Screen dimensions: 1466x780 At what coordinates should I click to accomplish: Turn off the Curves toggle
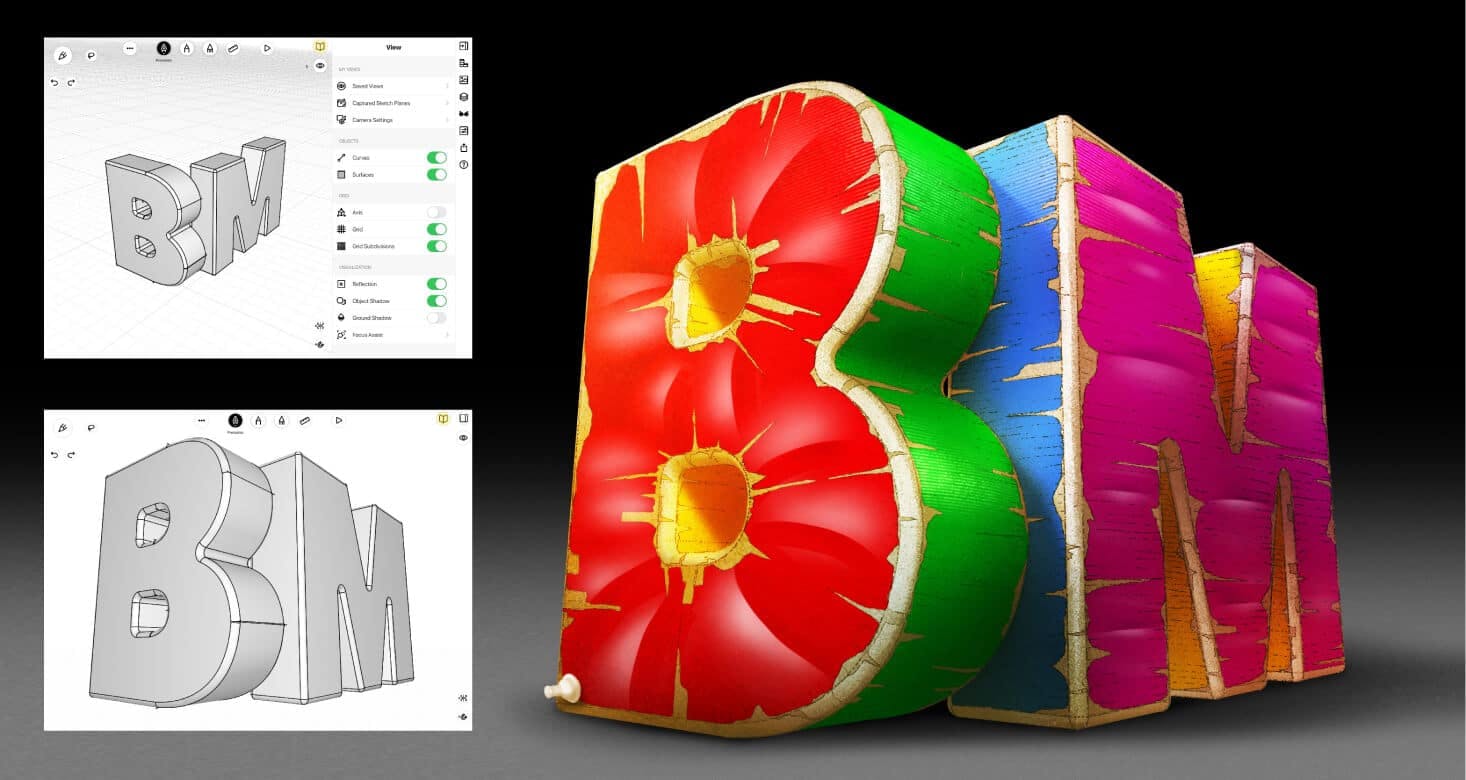point(437,158)
